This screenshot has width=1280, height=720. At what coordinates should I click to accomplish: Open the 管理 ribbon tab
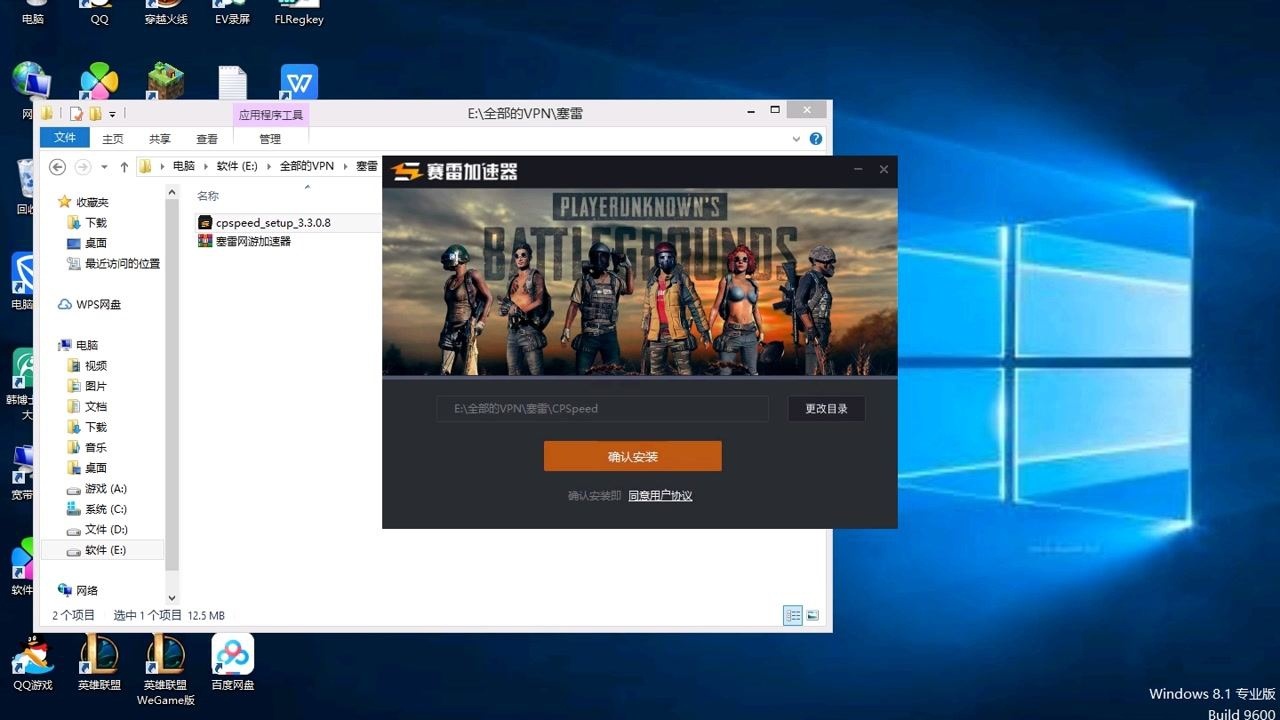[x=270, y=139]
